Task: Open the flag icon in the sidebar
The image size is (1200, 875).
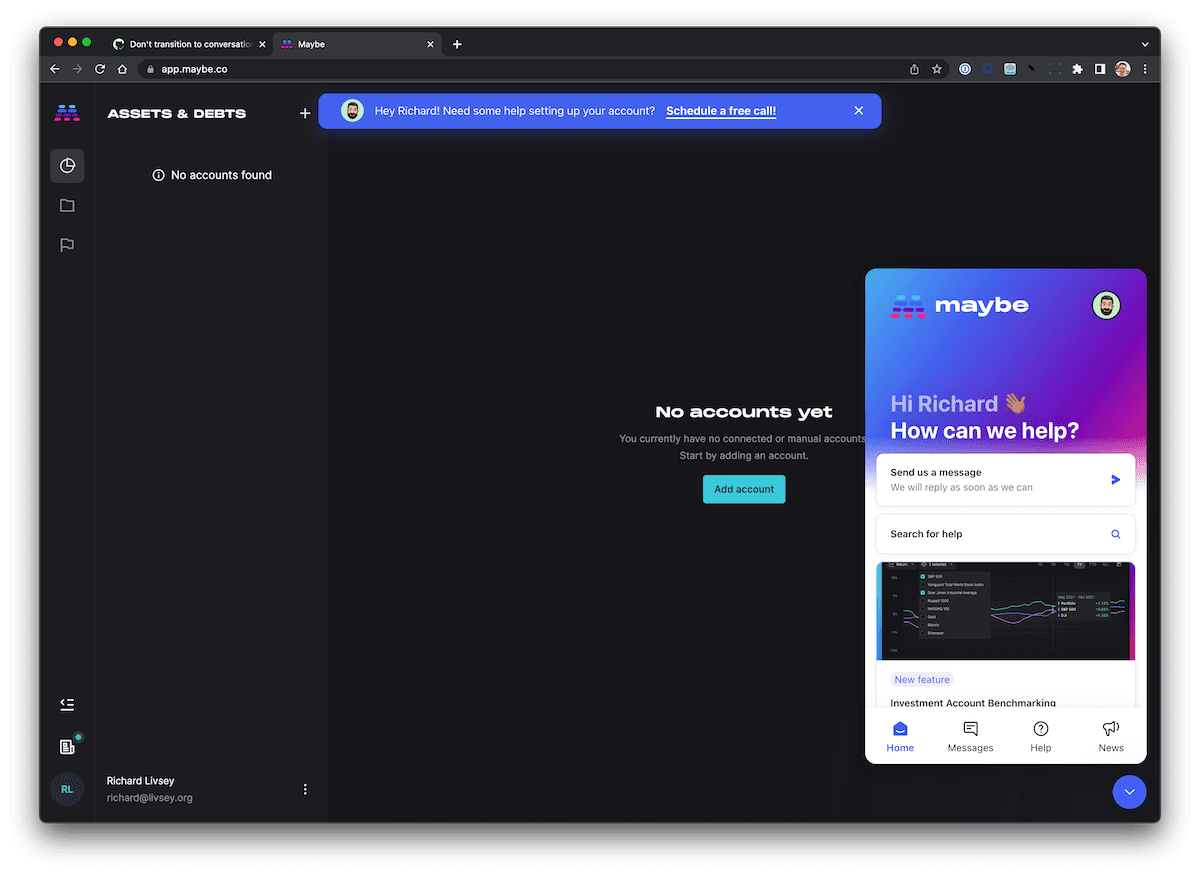Action: tap(67, 245)
